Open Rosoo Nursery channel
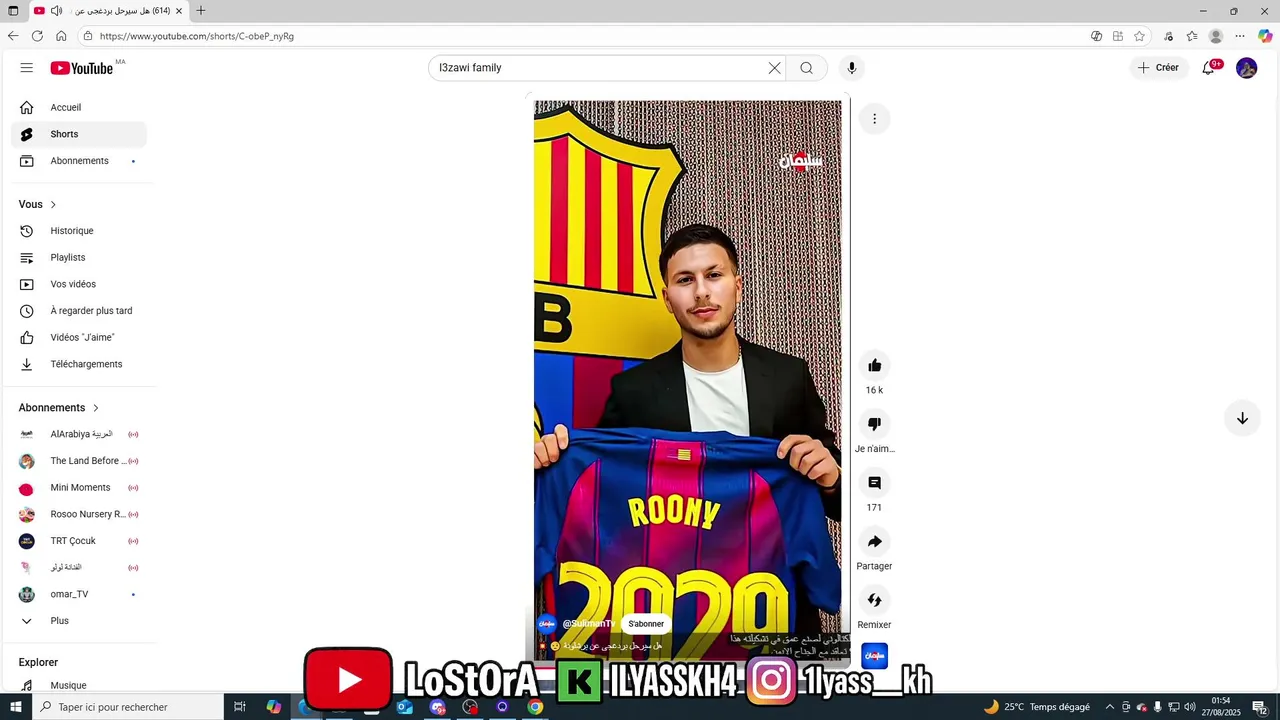The width and height of the screenshot is (1280, 720). coord(79,514)
